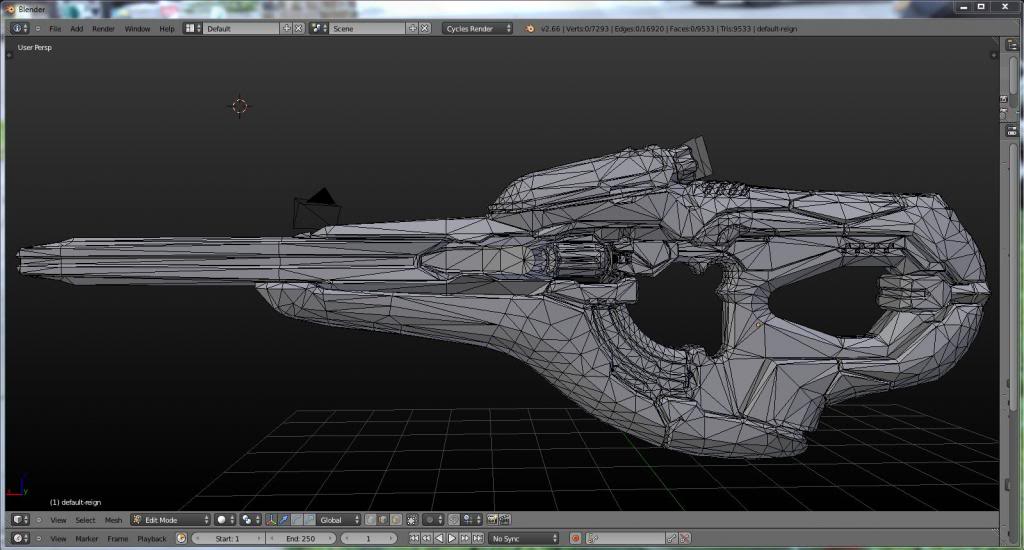Open the Mesh menu in the 3D view header

pyautogui.click(x=113, y=520)
